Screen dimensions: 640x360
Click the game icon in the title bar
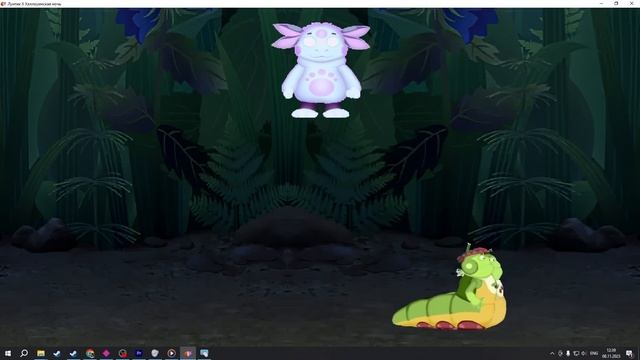point(3,4)
